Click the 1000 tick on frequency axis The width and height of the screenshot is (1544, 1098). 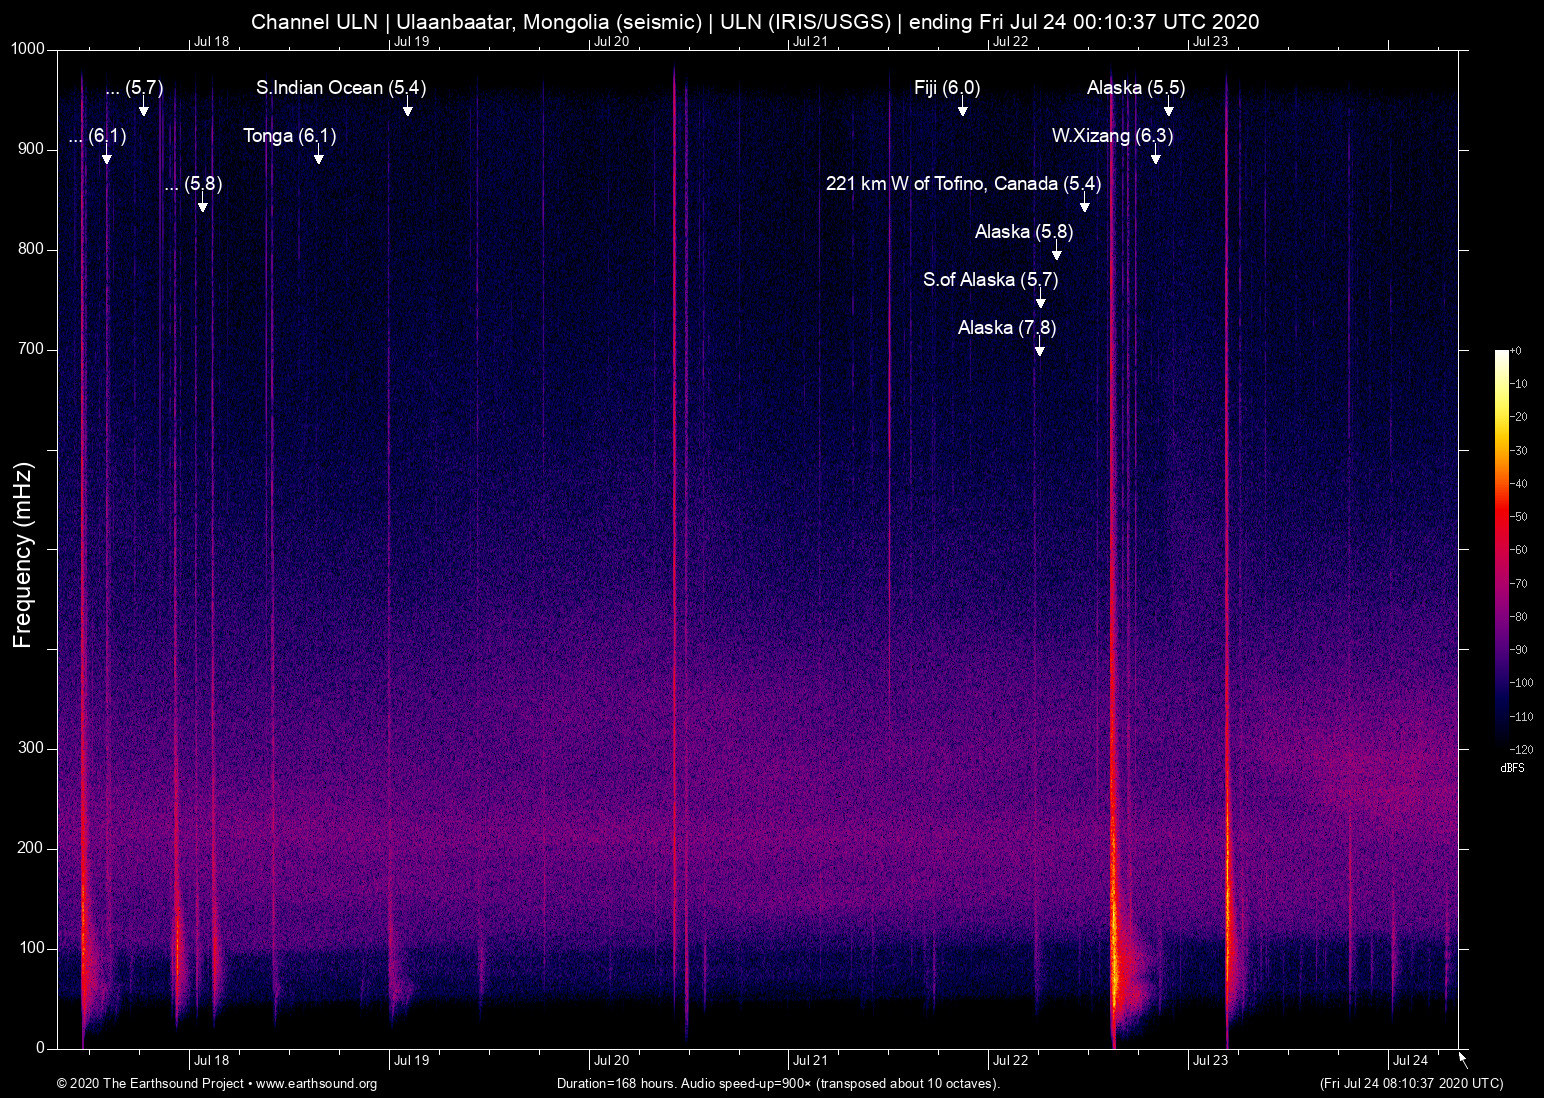click(x=28, y=49)
